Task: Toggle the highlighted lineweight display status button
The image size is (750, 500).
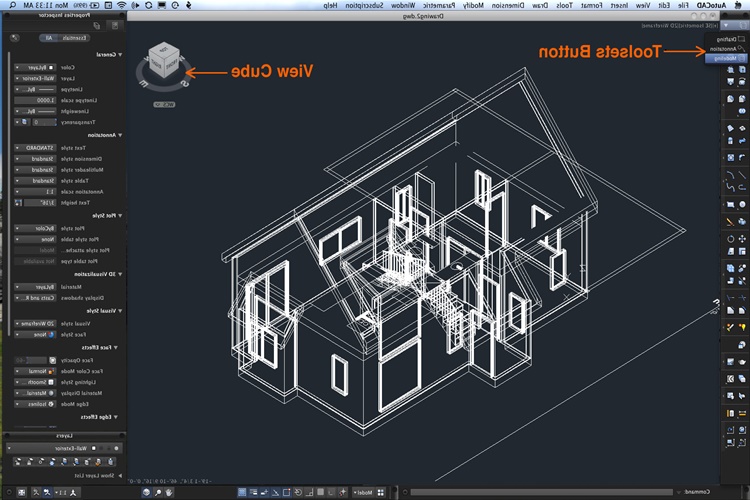Action: [253, 492]
